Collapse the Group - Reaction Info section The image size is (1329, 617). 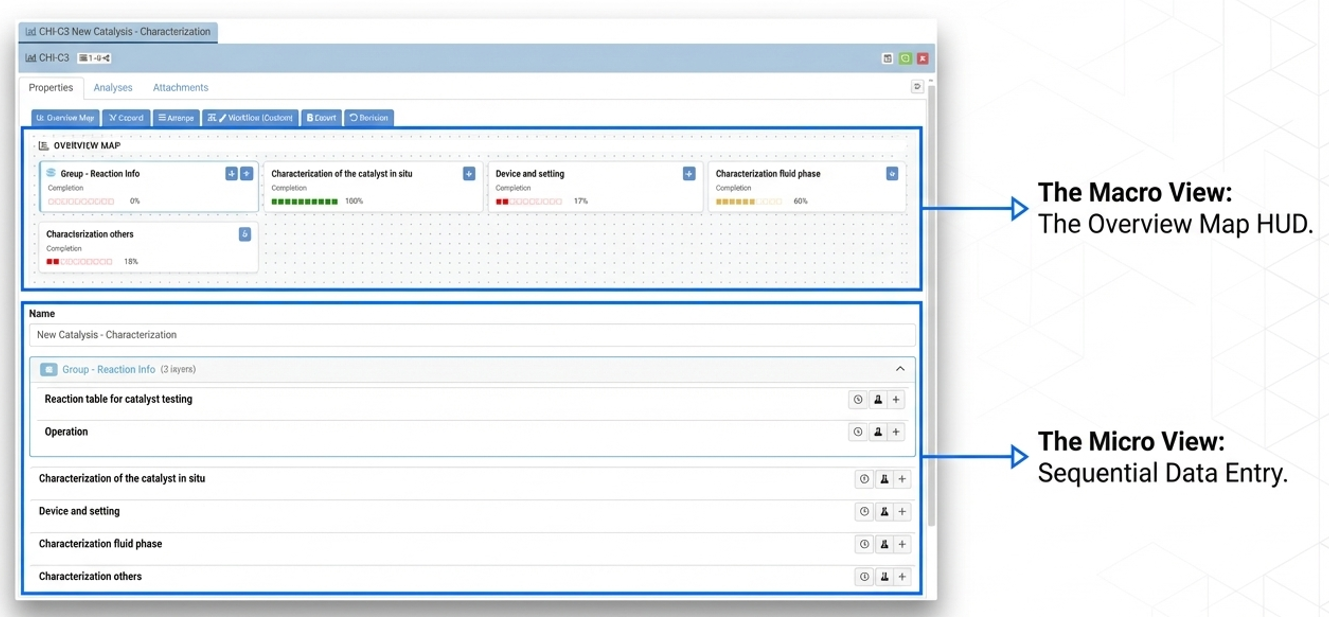pyautogui.click(x=900, y=369)
